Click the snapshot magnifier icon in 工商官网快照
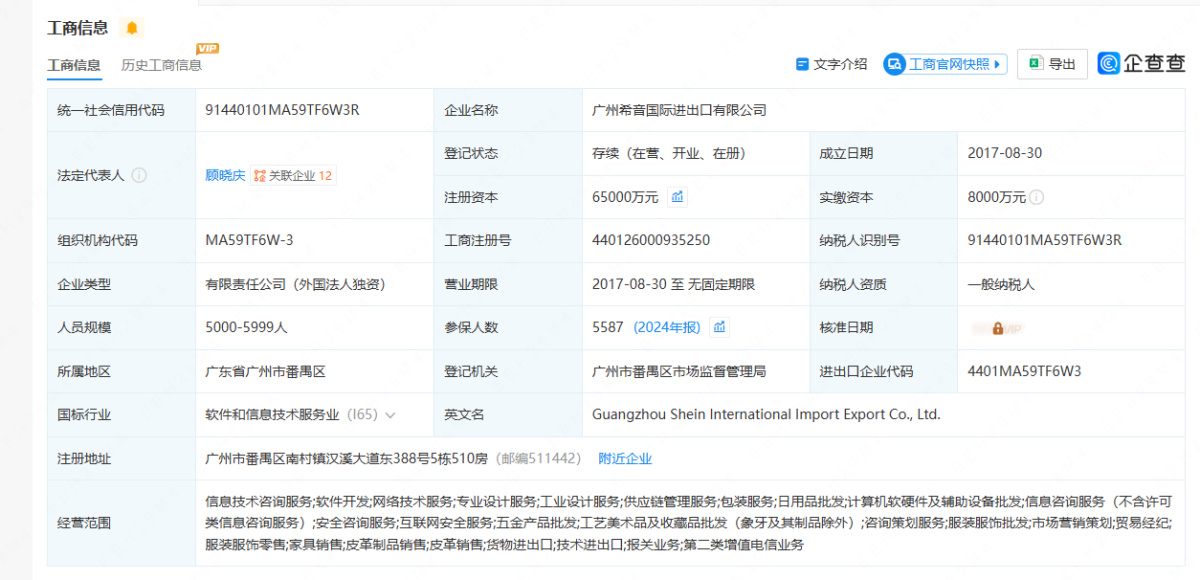 point(893,63)
